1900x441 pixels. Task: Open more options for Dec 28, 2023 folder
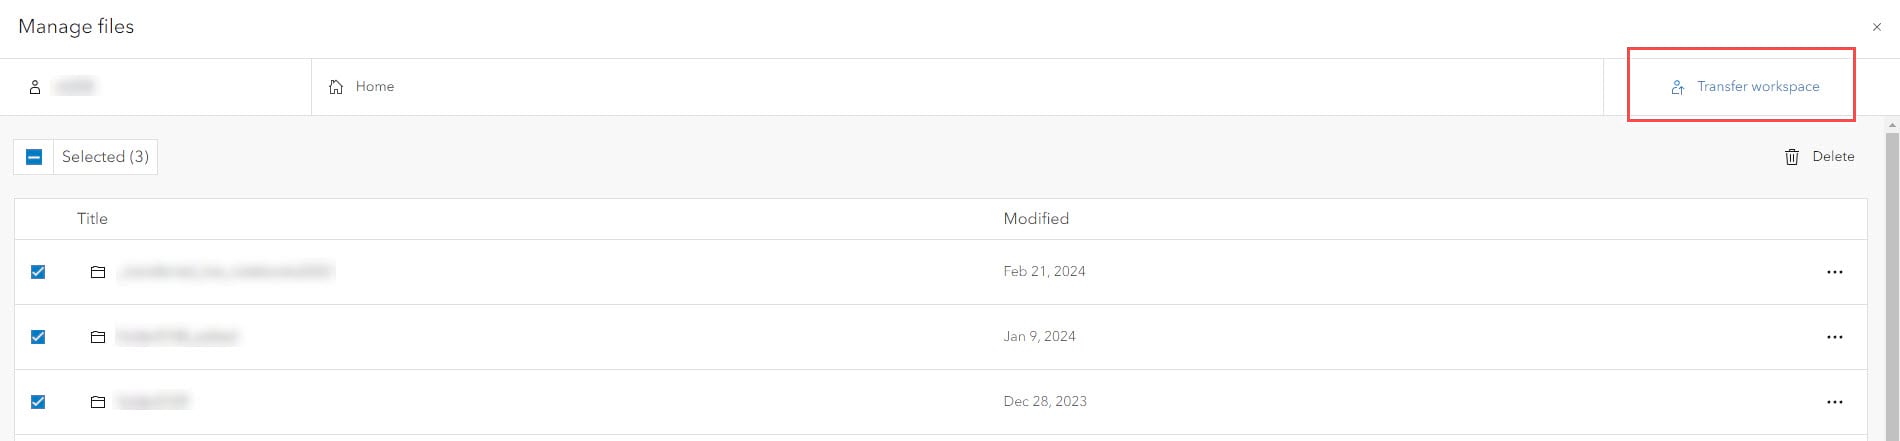tap(1835, 402)
